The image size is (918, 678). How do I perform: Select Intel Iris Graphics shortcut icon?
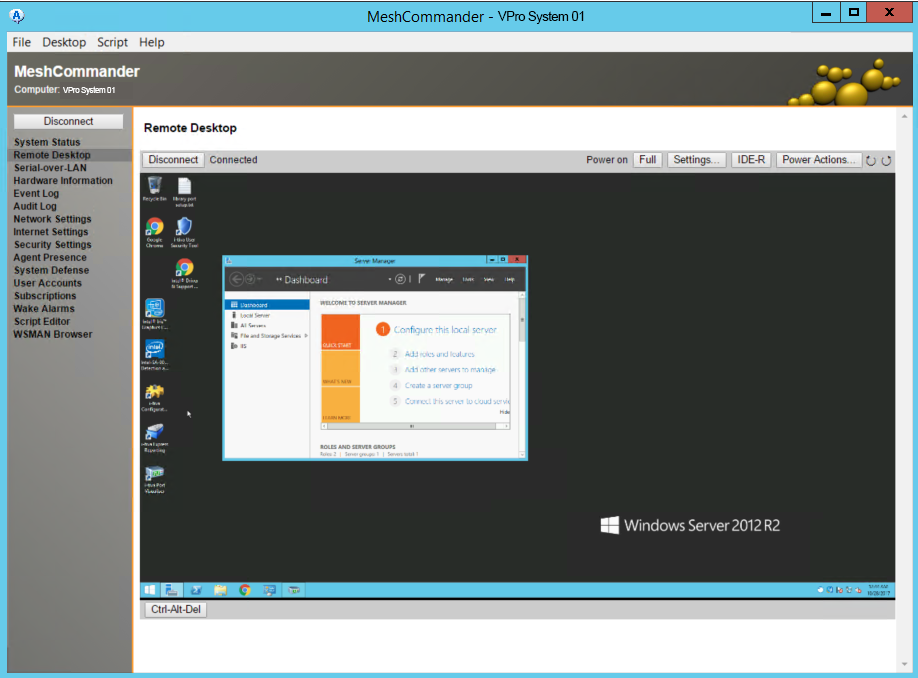click(x=155, y=313)
